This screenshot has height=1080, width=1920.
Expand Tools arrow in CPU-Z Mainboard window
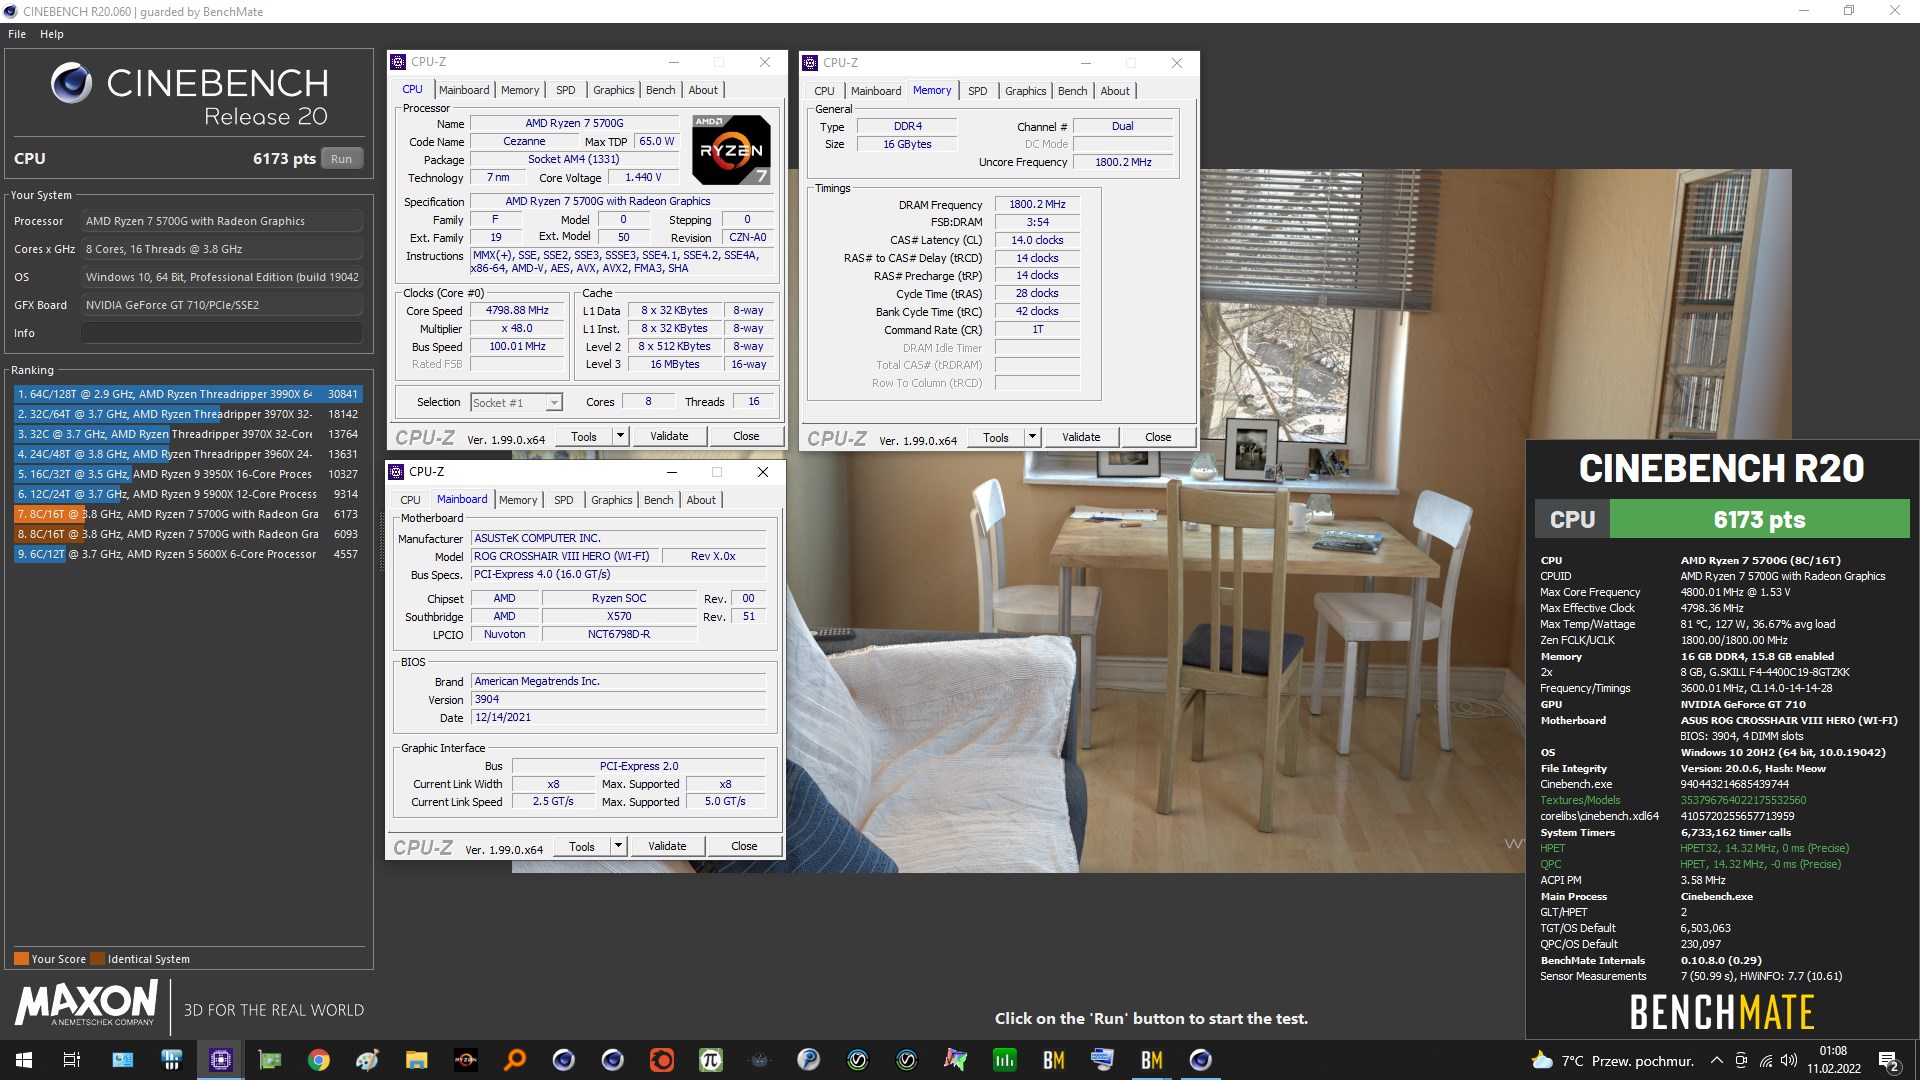618,846
